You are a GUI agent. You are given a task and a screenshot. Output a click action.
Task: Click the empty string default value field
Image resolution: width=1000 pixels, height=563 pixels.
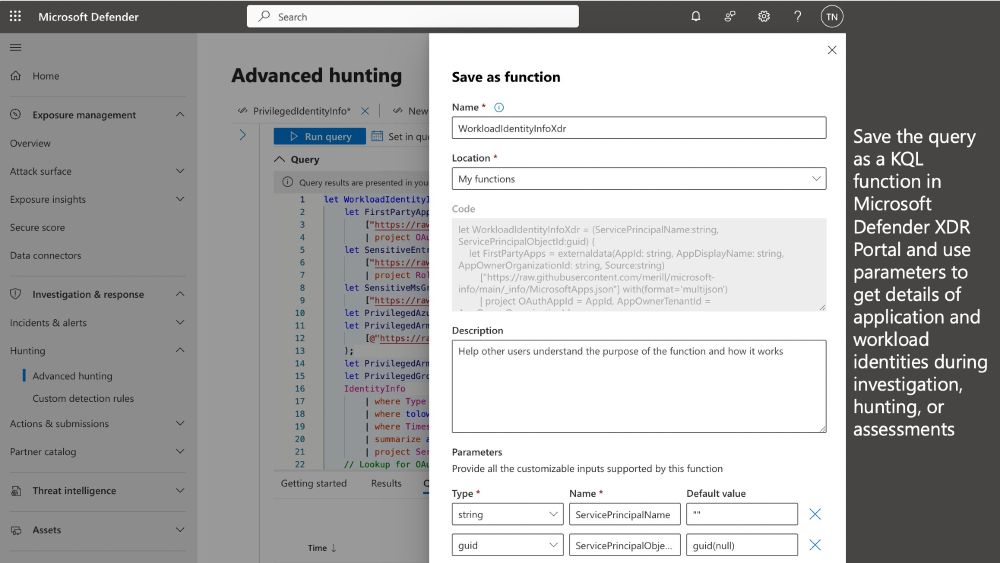tap(742, 514)
